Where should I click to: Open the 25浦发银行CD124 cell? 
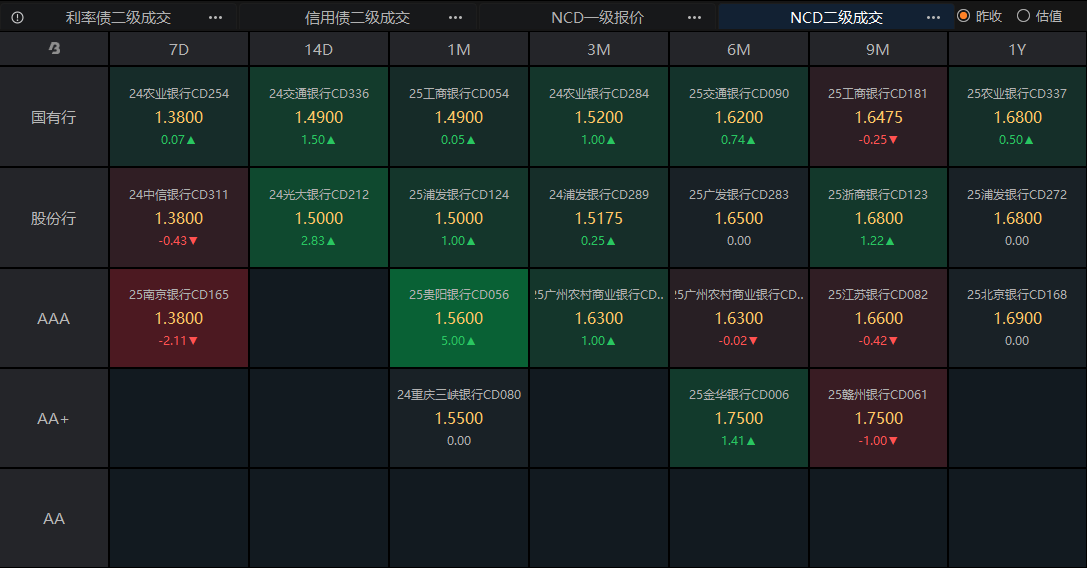click(459, 218)
